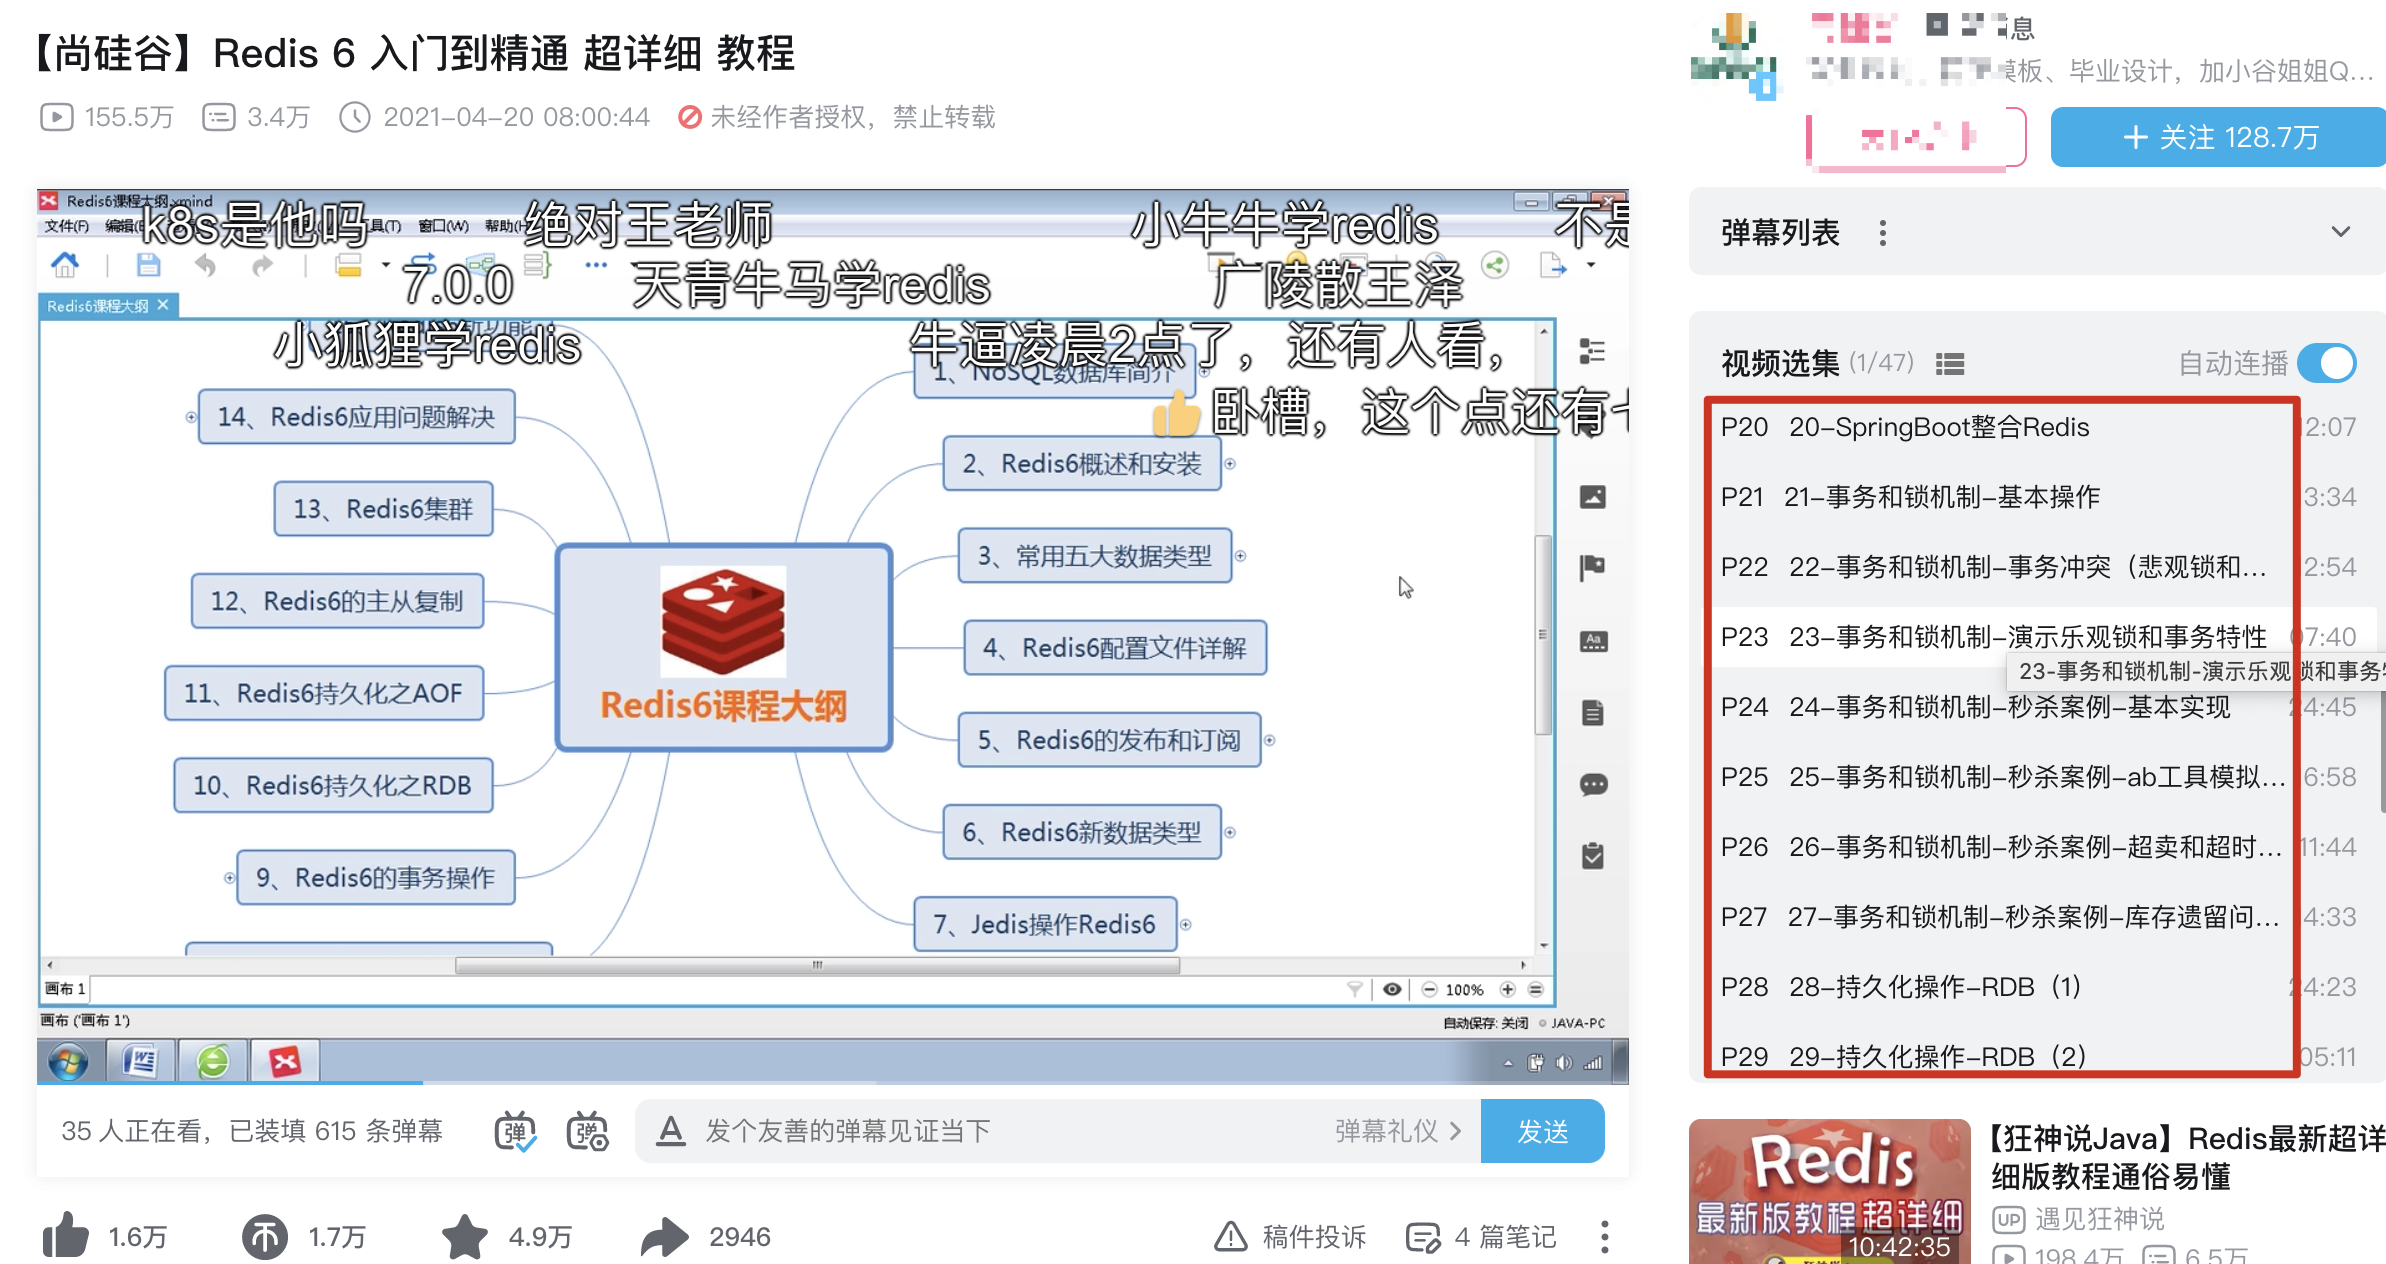
Task: Undo the last action in XMind
Action: point(206,264)
